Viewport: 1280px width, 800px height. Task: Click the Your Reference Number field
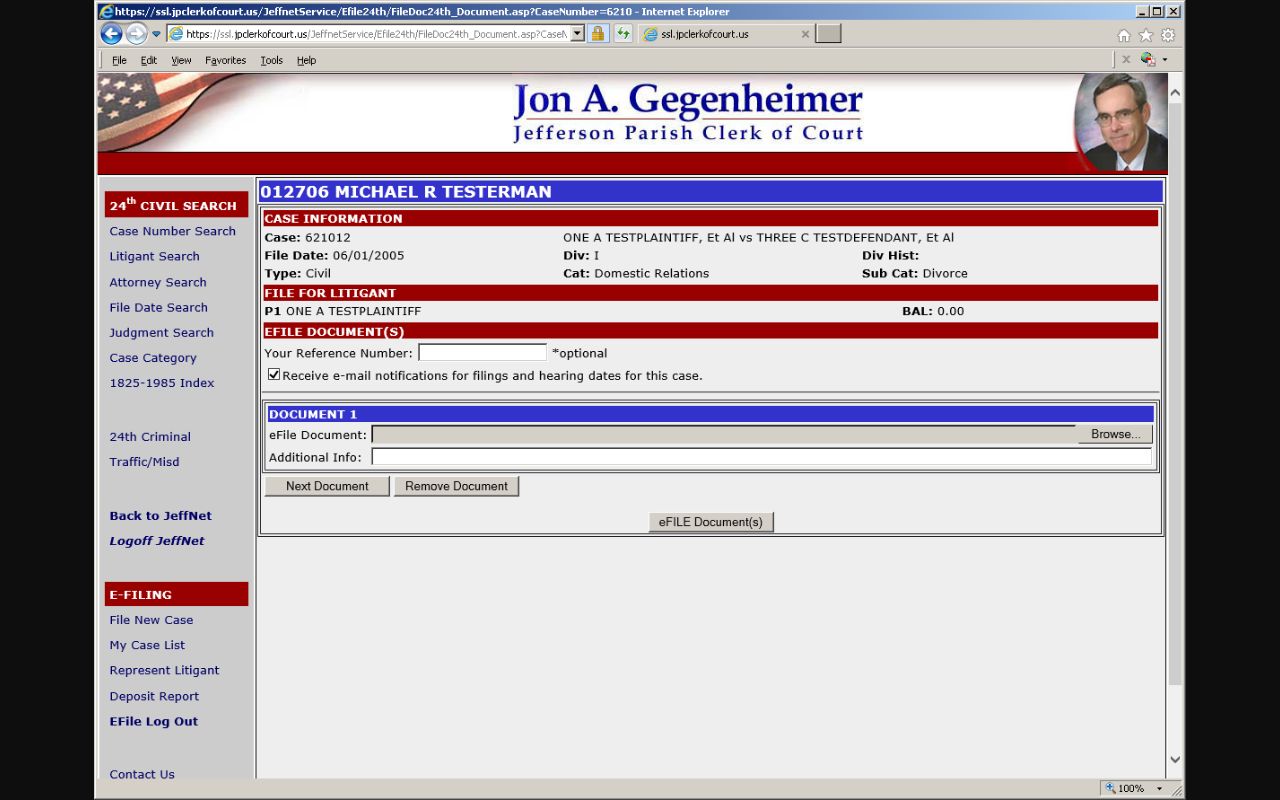(x=482, y=353)
